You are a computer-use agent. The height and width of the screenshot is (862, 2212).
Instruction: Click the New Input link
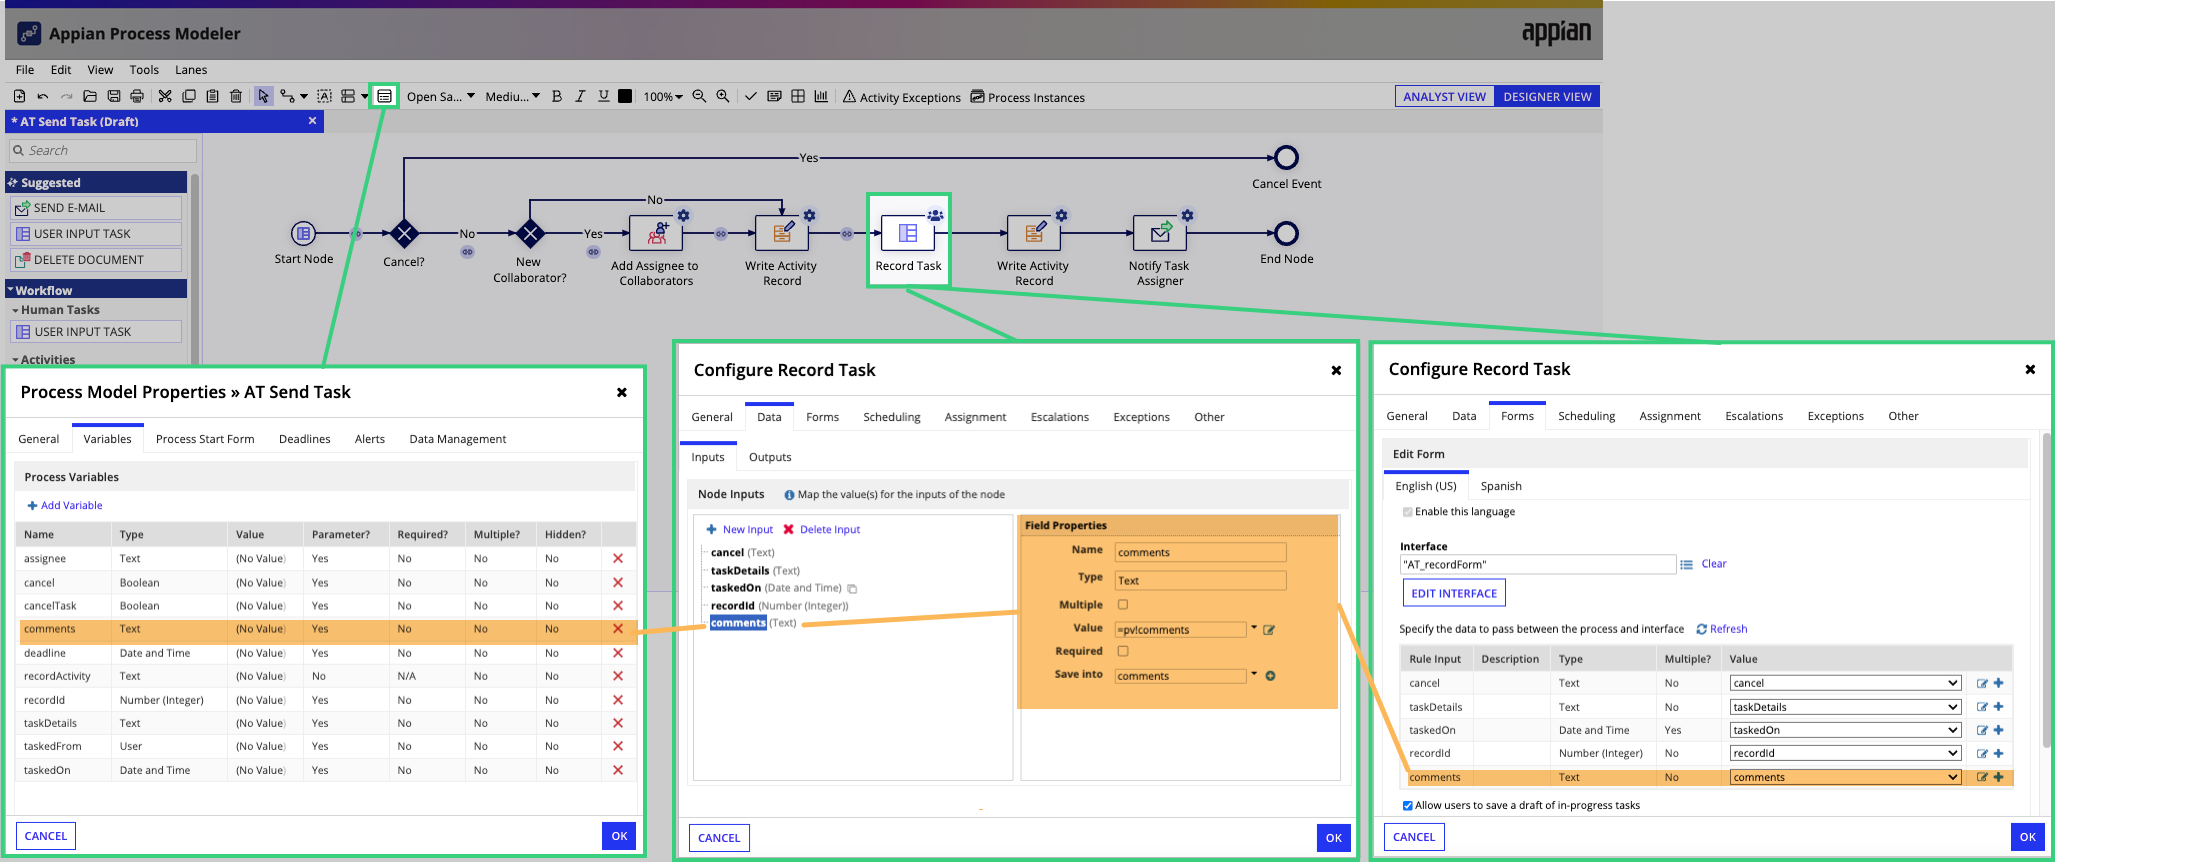[740, 530]
